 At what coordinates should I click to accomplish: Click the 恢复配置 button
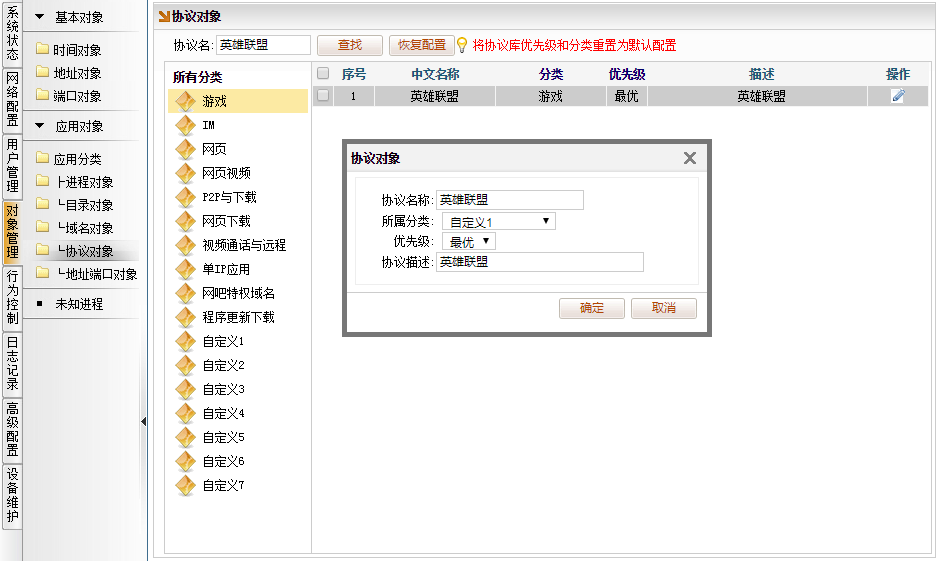pos(421,45)
